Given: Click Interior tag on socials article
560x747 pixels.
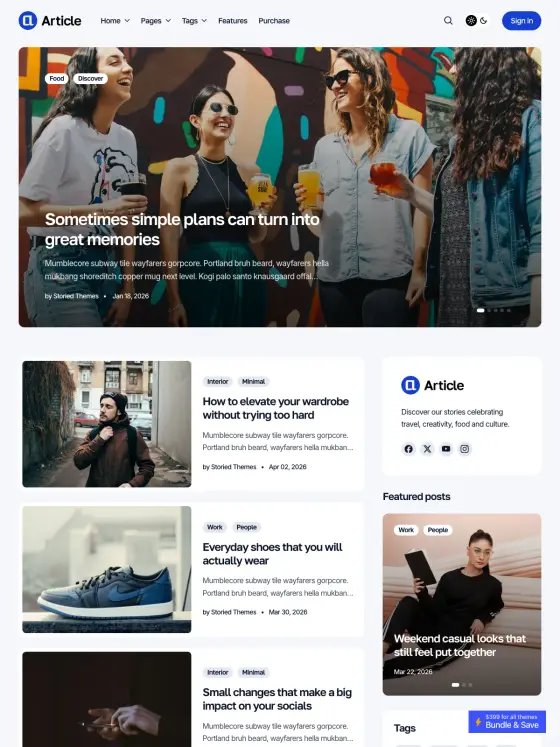Looking at the screenshot, I should click(x=218, y=672).
